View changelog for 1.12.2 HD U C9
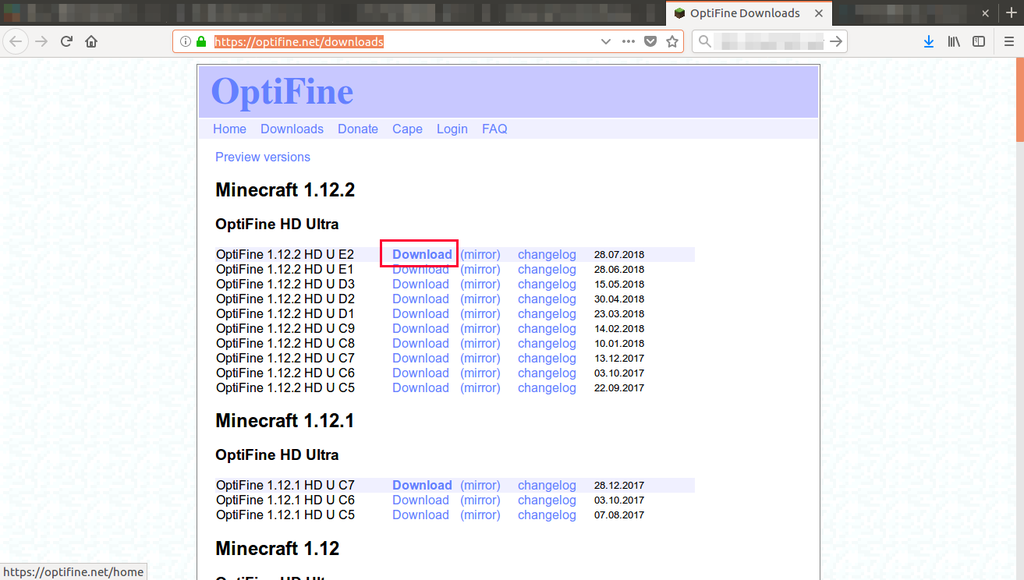 (547, 329)
